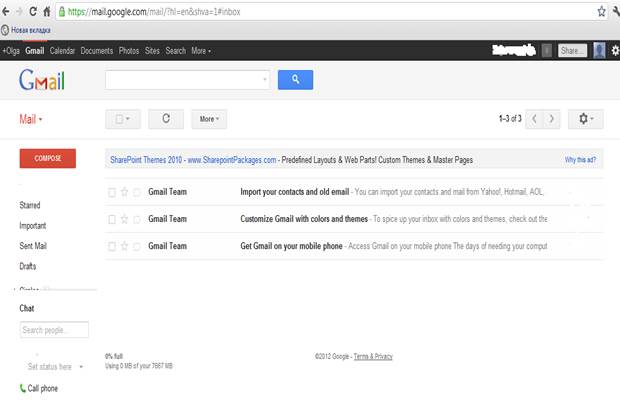Open the Sent Mail folder

pyautogui.click(x=33, y=246)
